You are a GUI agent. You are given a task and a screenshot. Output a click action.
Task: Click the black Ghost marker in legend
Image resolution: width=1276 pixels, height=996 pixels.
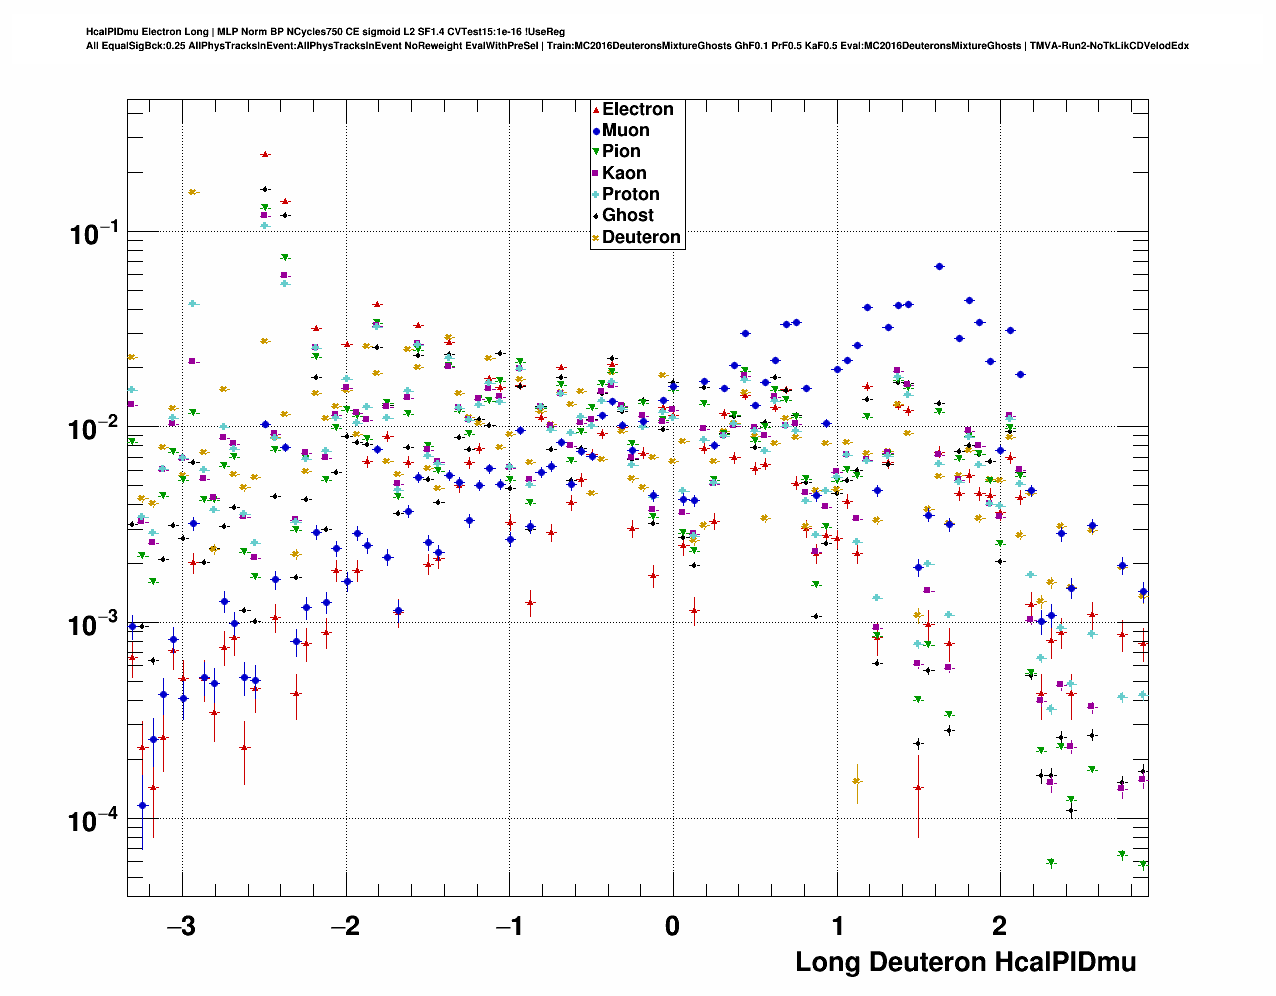coord(596,216)
